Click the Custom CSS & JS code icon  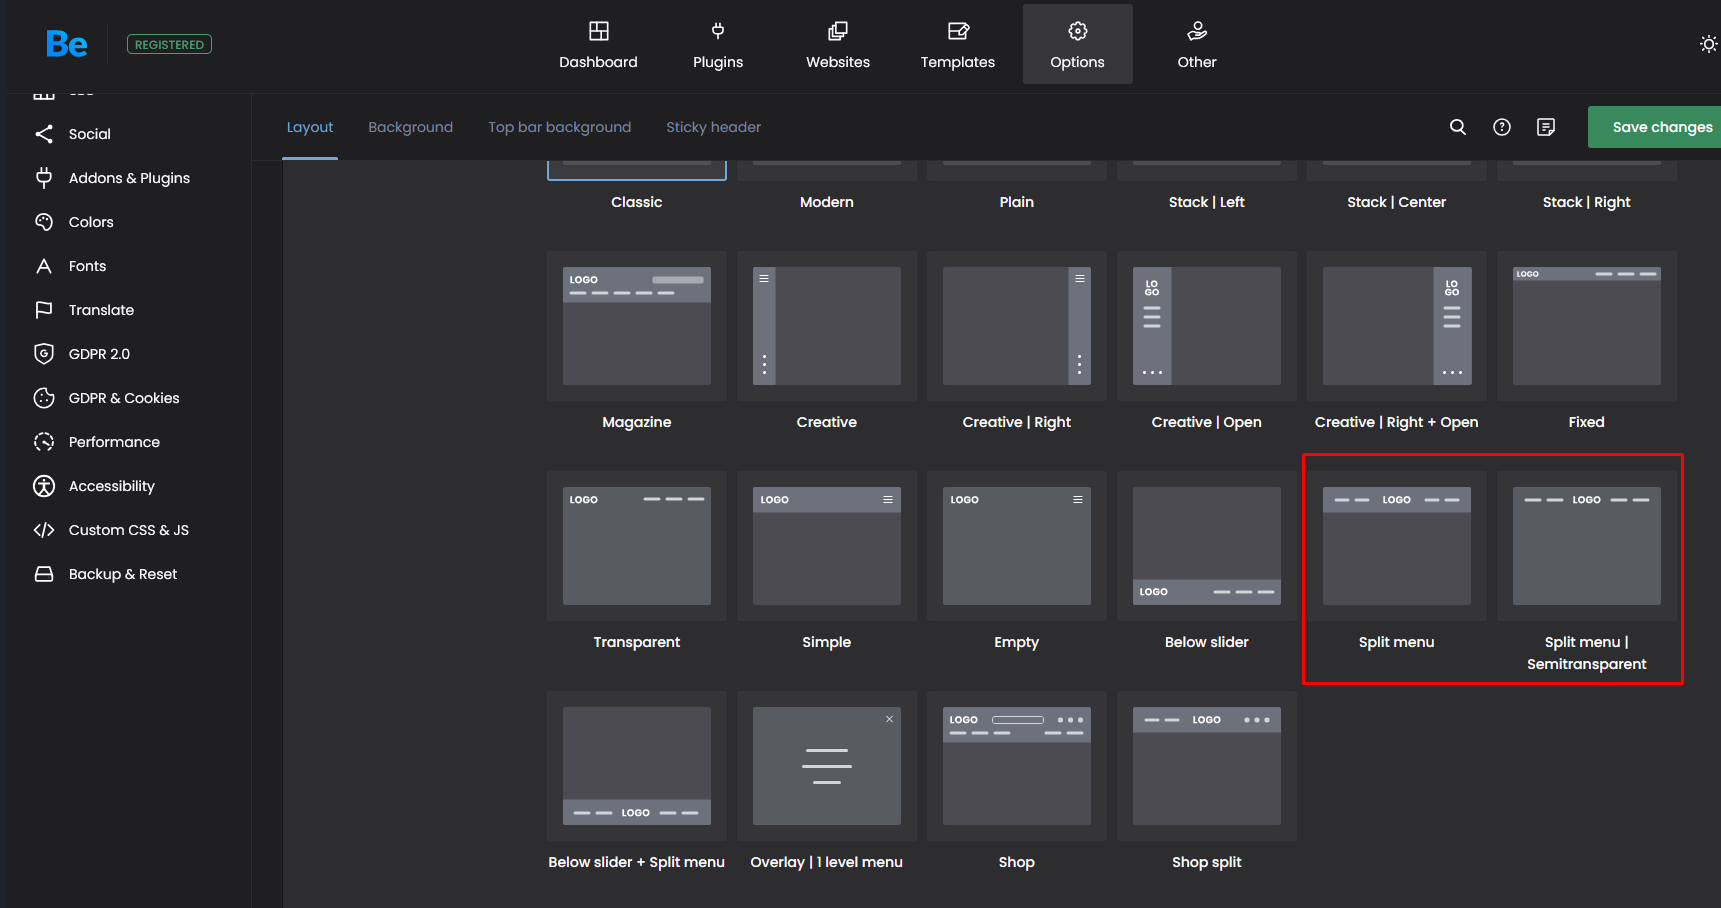click(44, 530)
